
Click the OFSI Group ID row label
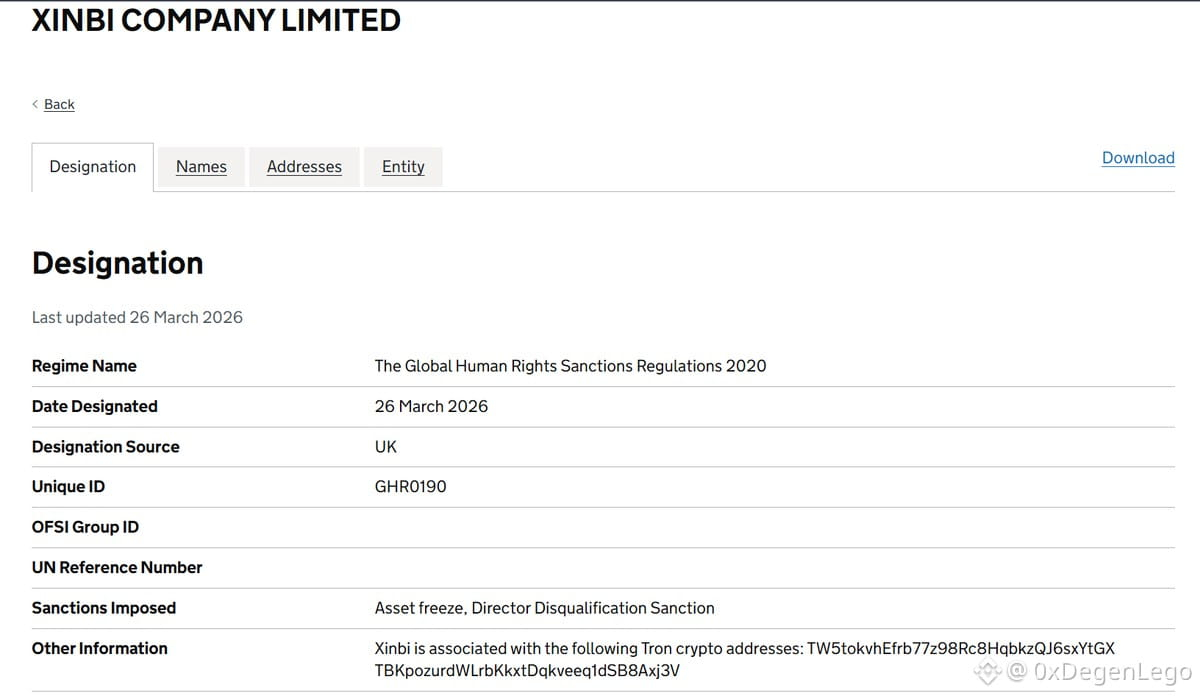tap(85, 527)
